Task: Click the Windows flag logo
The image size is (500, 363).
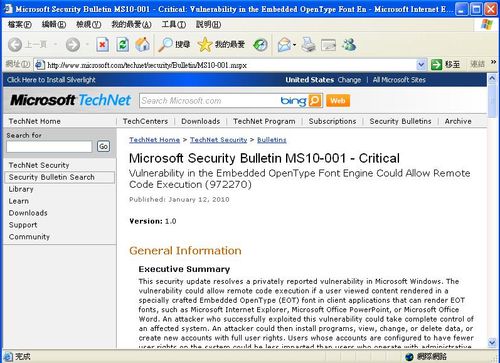Action: [487, 24]
